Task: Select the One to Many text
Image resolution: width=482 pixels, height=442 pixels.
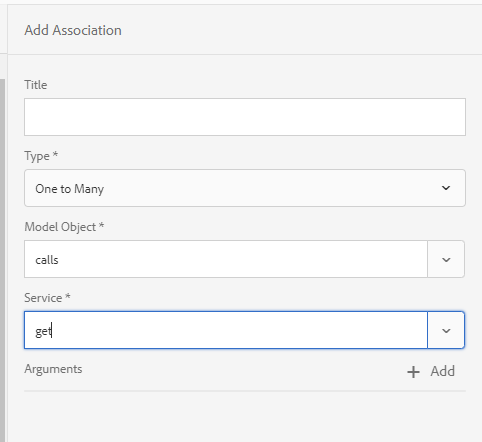Action: [x=70, y=189]
